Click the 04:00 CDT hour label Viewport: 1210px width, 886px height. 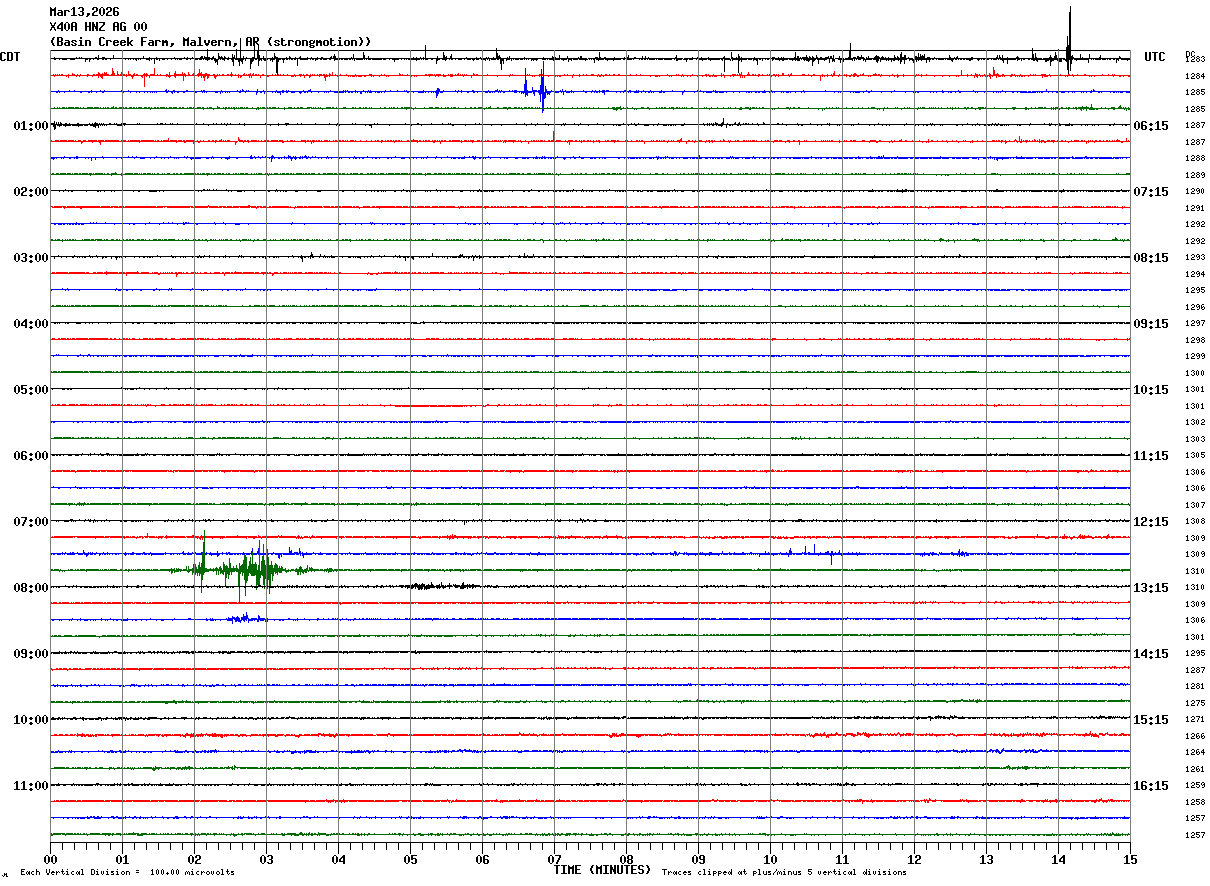31,324
